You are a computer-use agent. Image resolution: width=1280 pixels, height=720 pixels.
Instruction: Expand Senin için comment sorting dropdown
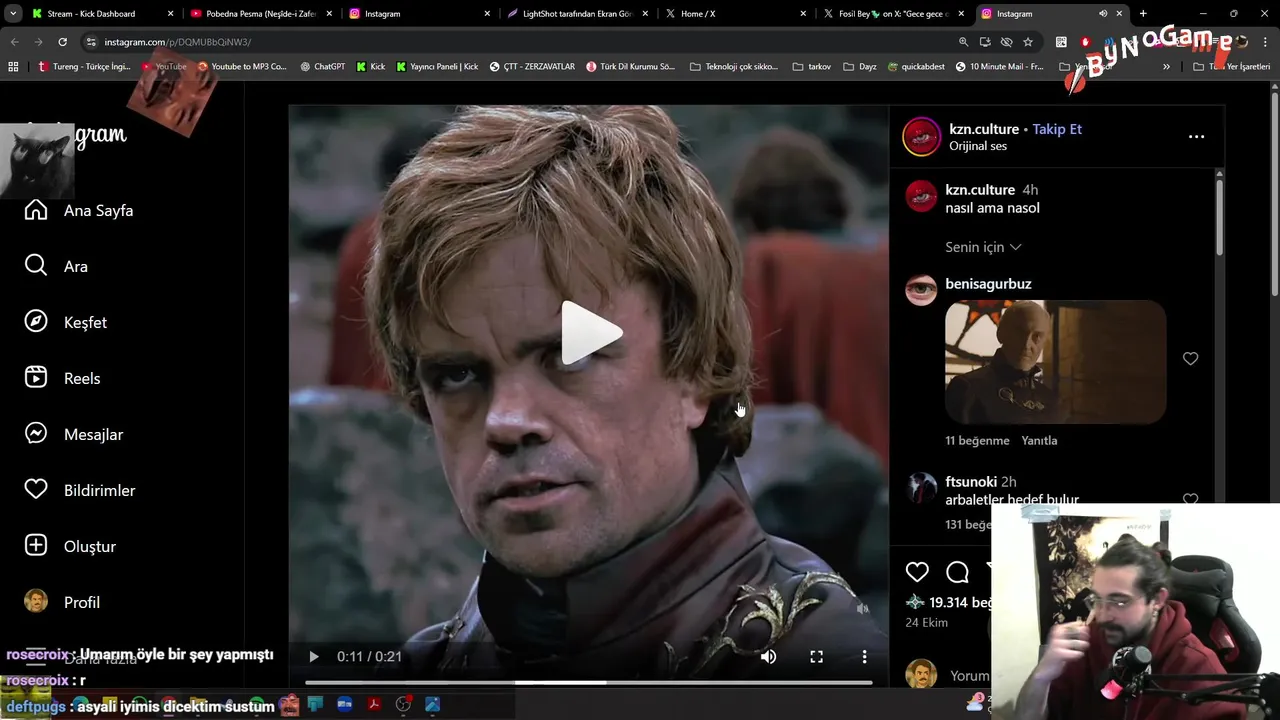pyautogui.click(x=983, y=247)
